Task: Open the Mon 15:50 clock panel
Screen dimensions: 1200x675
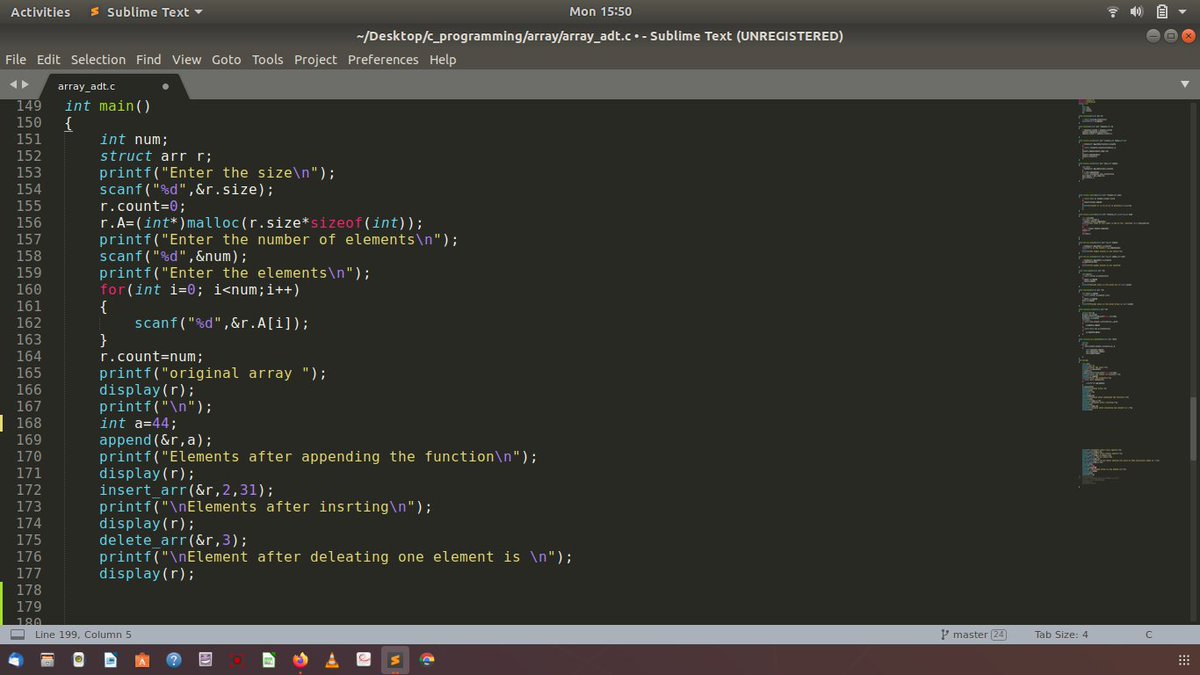Action: tap(600, 11)
